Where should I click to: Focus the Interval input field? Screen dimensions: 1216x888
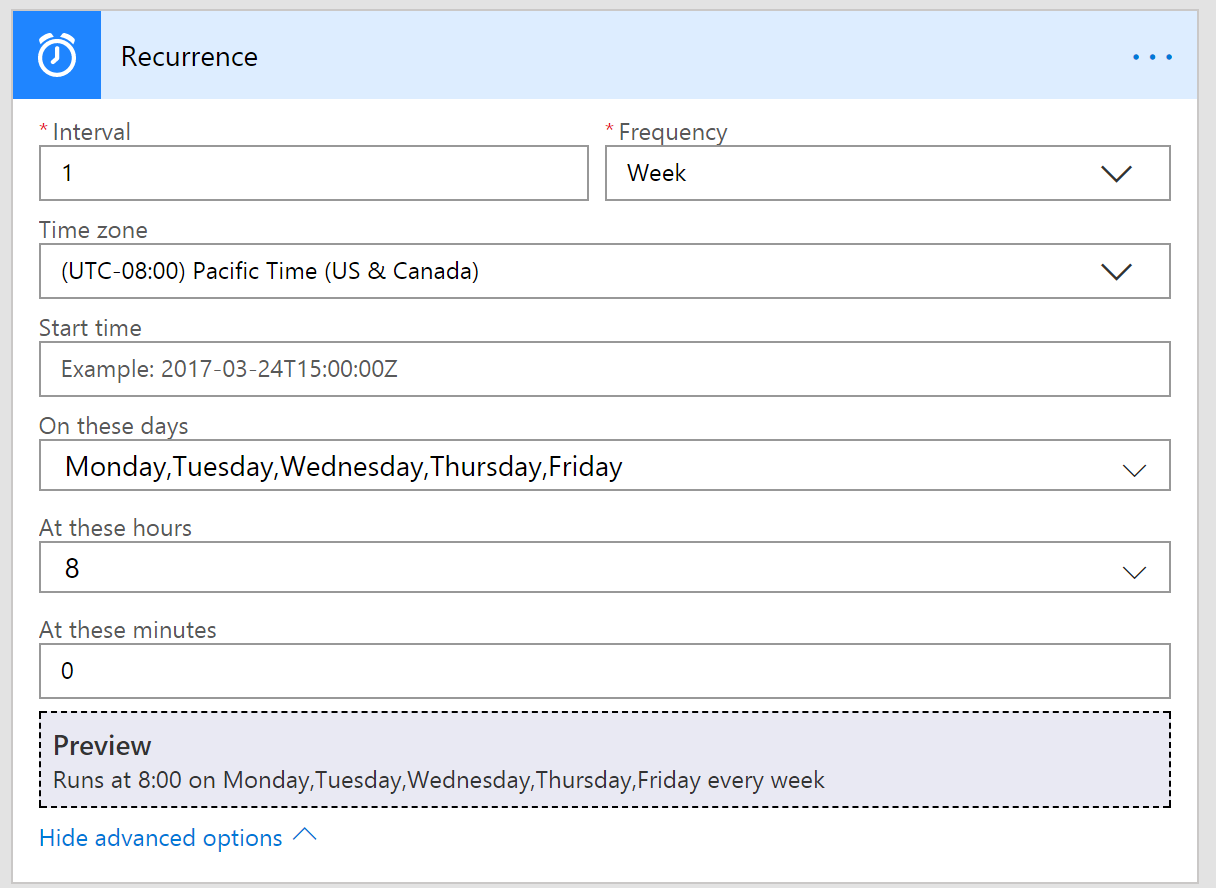coord(313,173)
